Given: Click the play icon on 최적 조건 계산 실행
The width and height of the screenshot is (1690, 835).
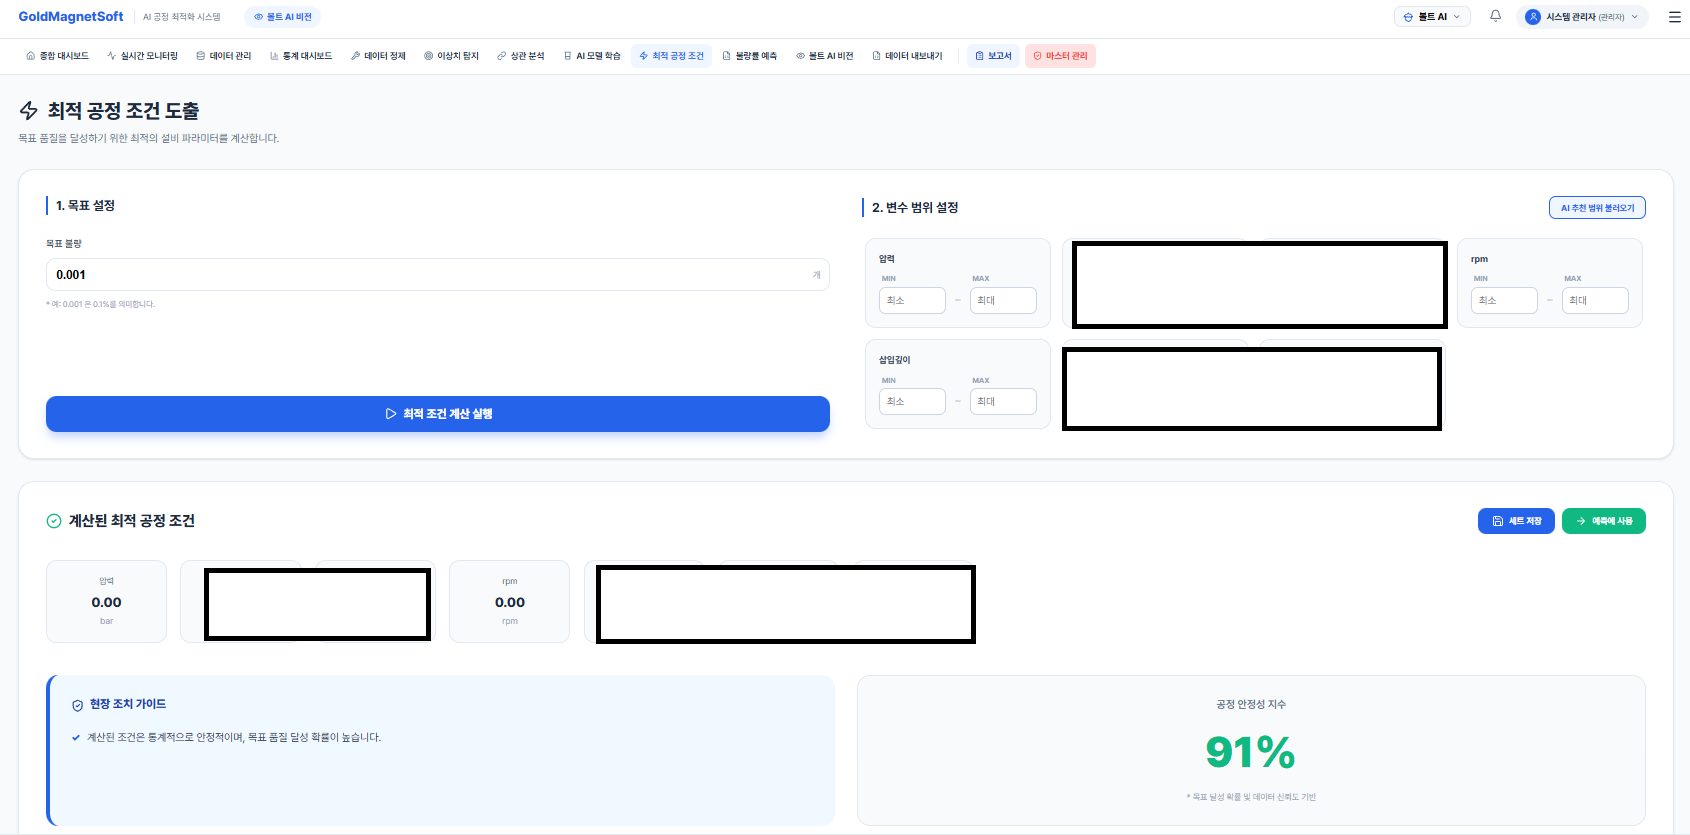Looking at the screenshot, I should [391, 414].
